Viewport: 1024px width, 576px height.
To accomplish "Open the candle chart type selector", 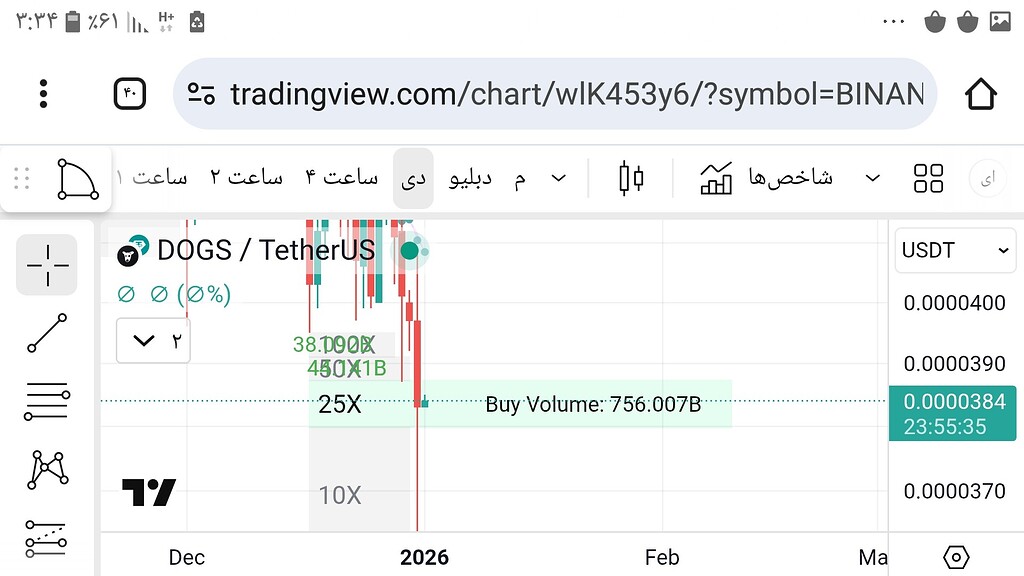I will 630,177.
